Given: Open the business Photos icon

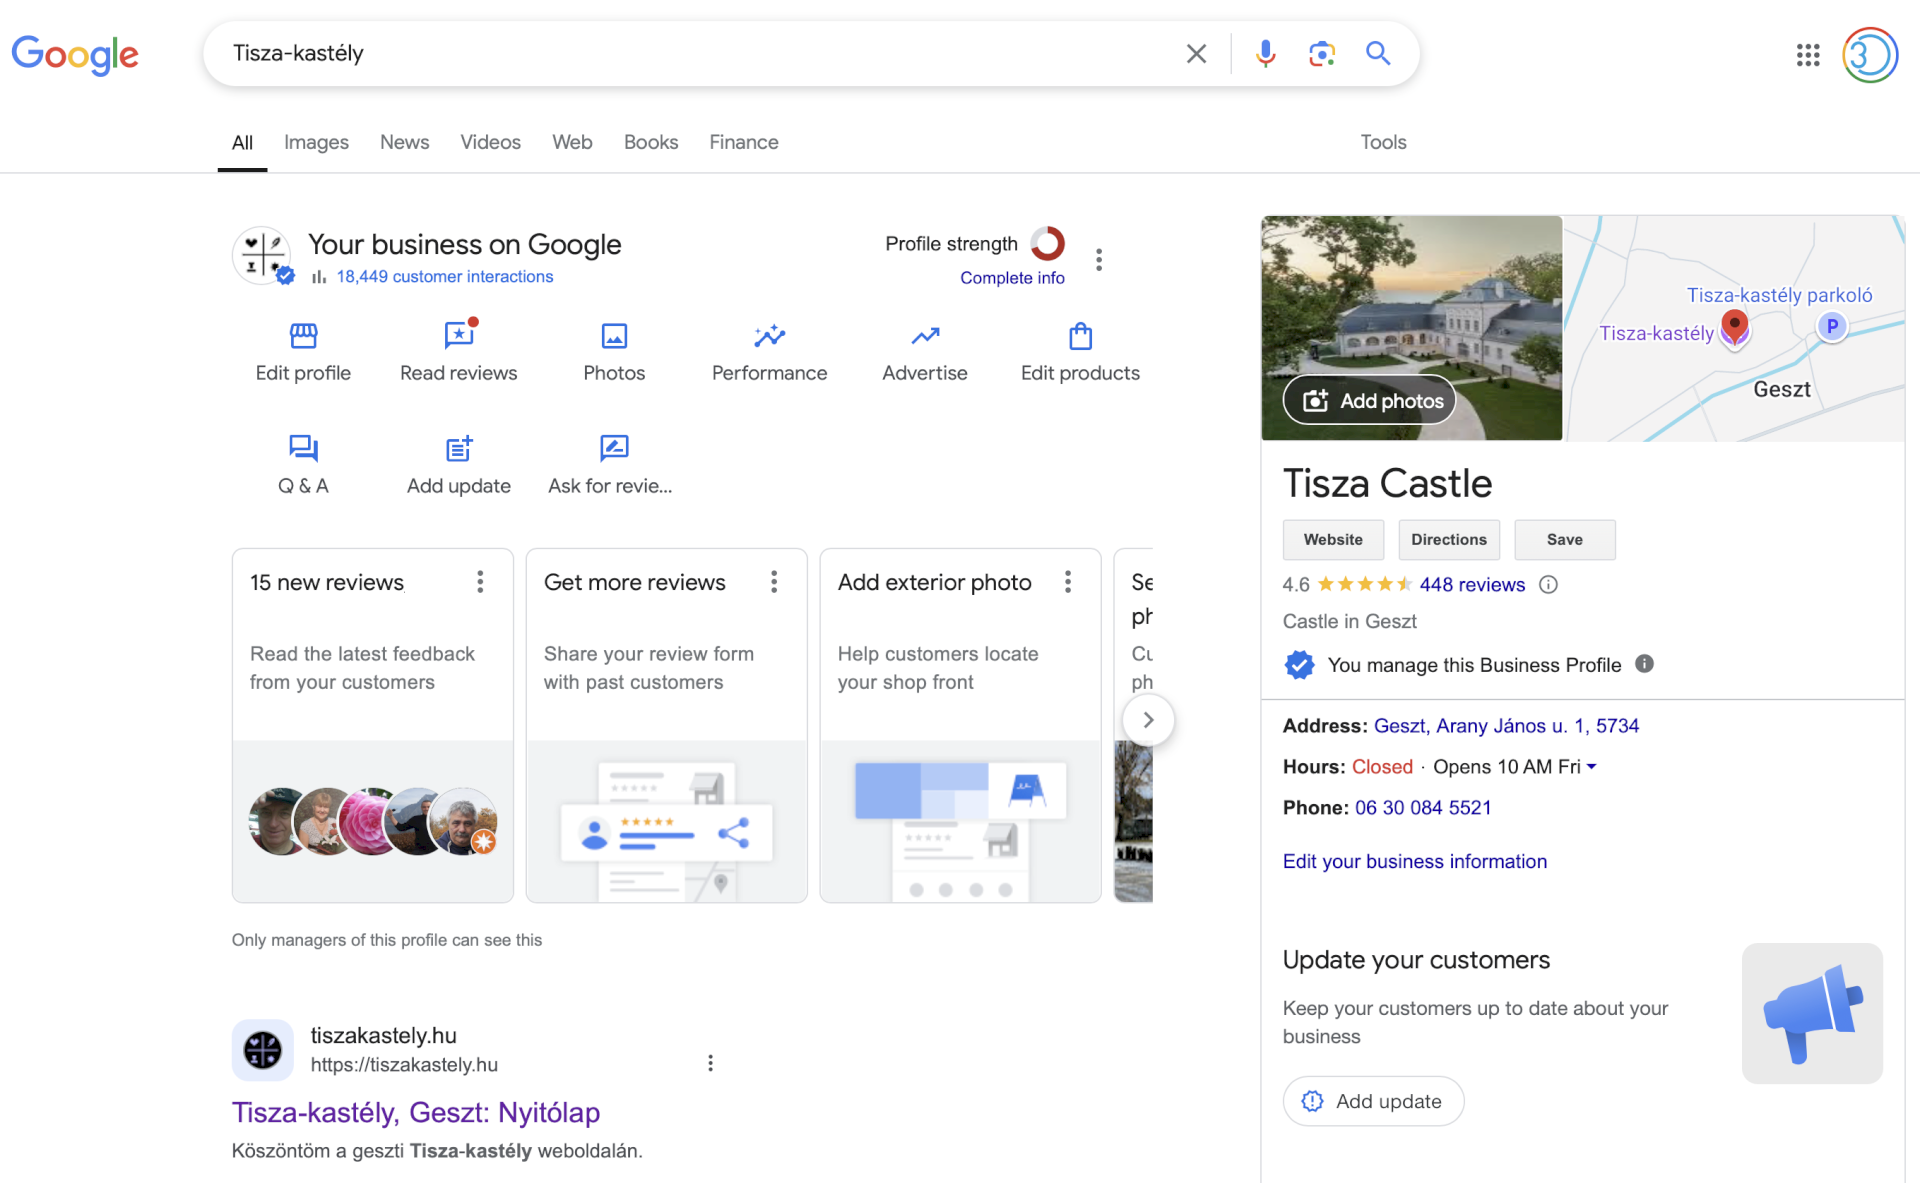Looking at the screenshot, I should click(x=614, y=336).
